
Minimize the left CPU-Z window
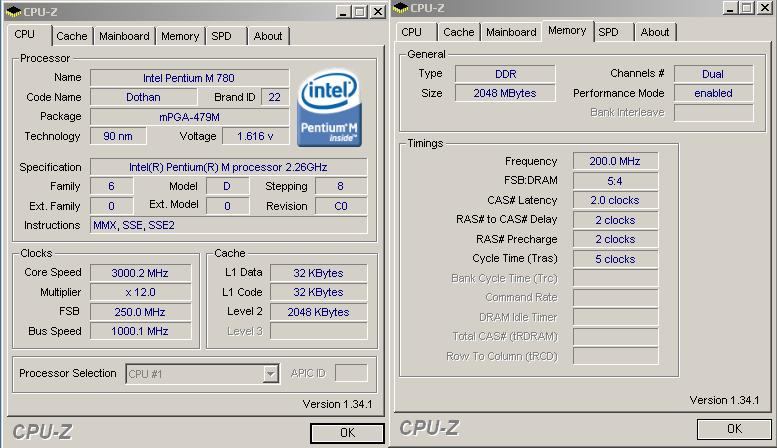[343, 11]
